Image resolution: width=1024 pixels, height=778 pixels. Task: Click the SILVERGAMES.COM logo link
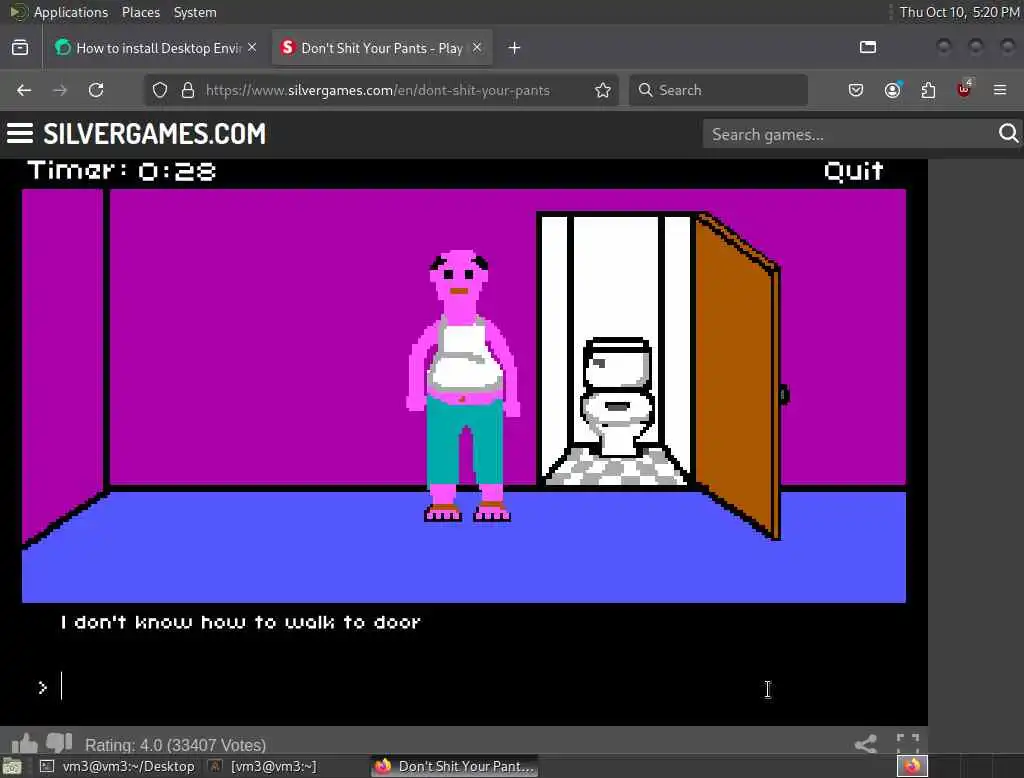pyautogui.click(x=155, y=134)
